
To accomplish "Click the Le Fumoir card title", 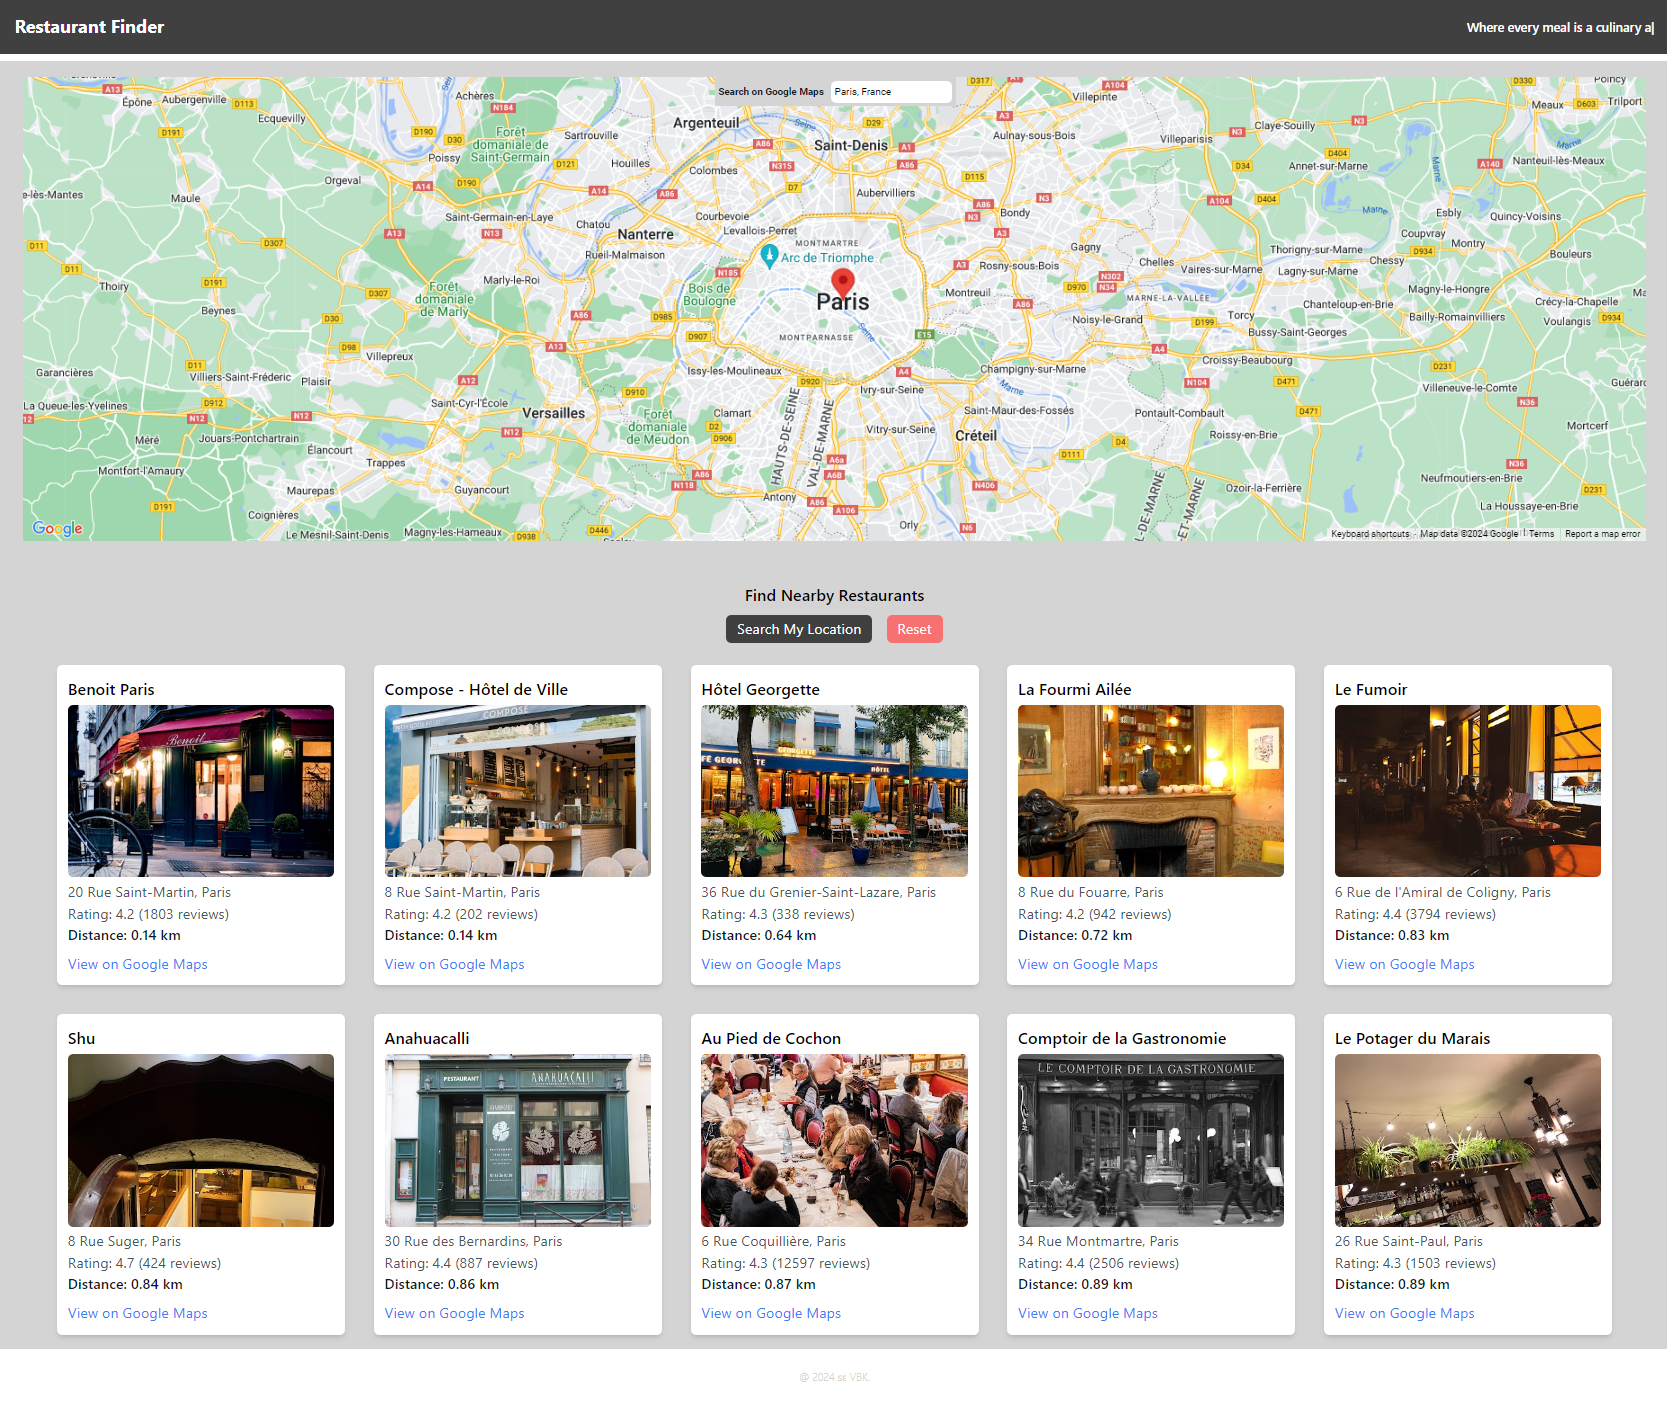I will (x=1371, y=689).
